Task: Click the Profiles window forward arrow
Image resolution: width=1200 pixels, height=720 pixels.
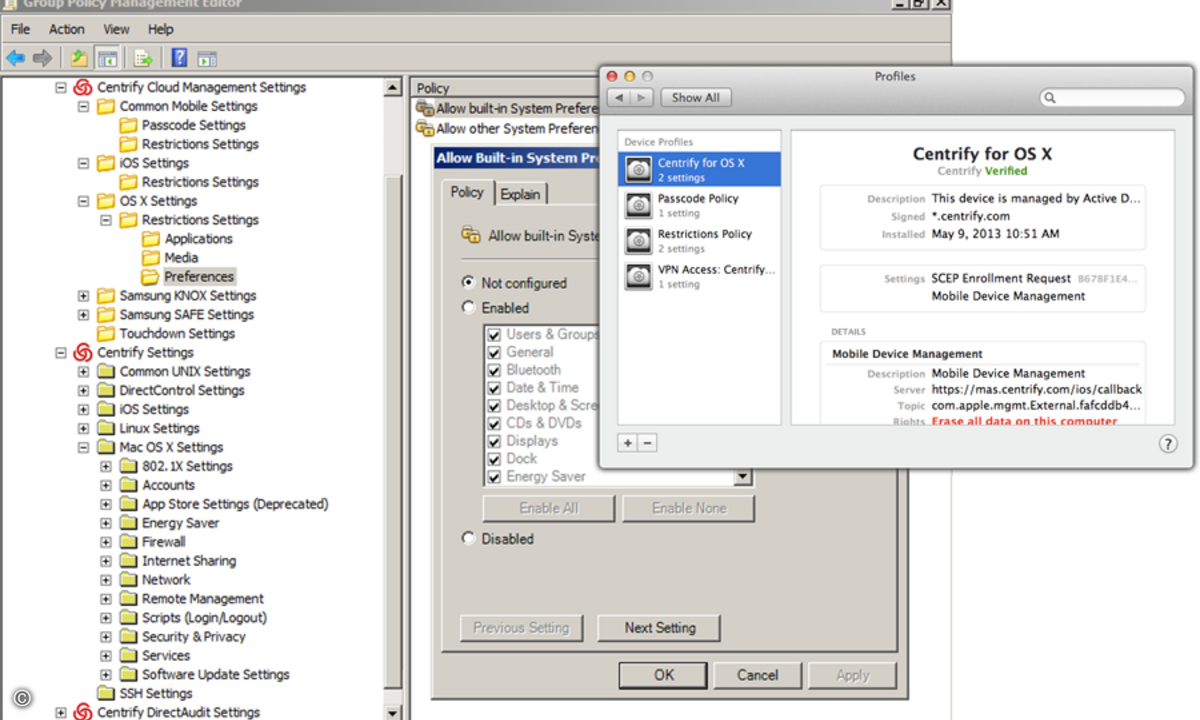Action: click(641, 97)
